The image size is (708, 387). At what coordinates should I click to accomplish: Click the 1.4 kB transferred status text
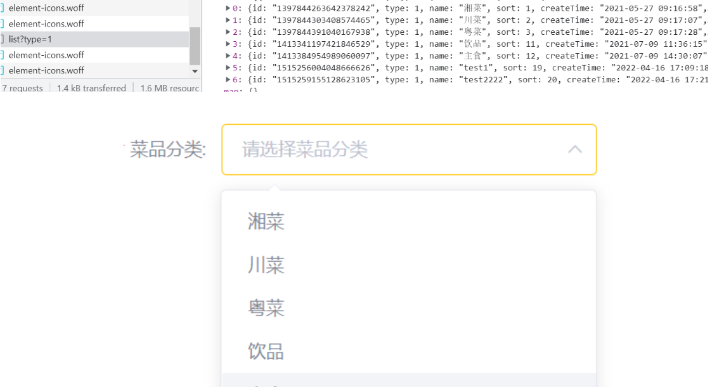[x=92, y=88]
